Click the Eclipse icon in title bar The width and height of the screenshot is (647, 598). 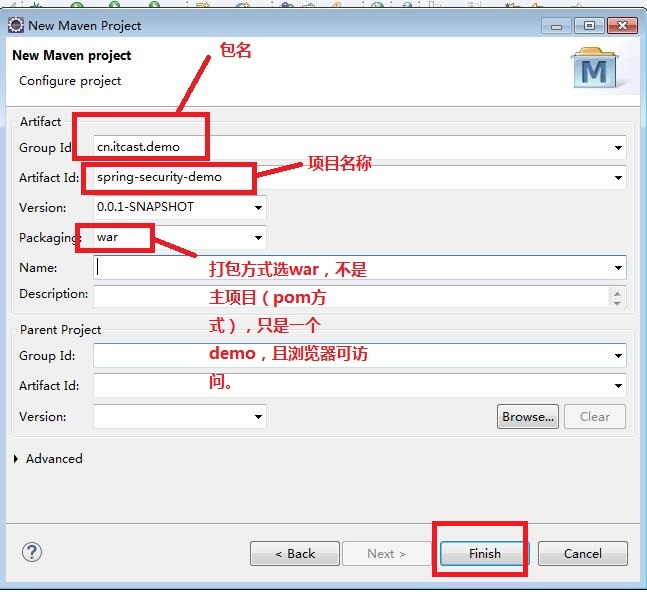pos(16,26)
